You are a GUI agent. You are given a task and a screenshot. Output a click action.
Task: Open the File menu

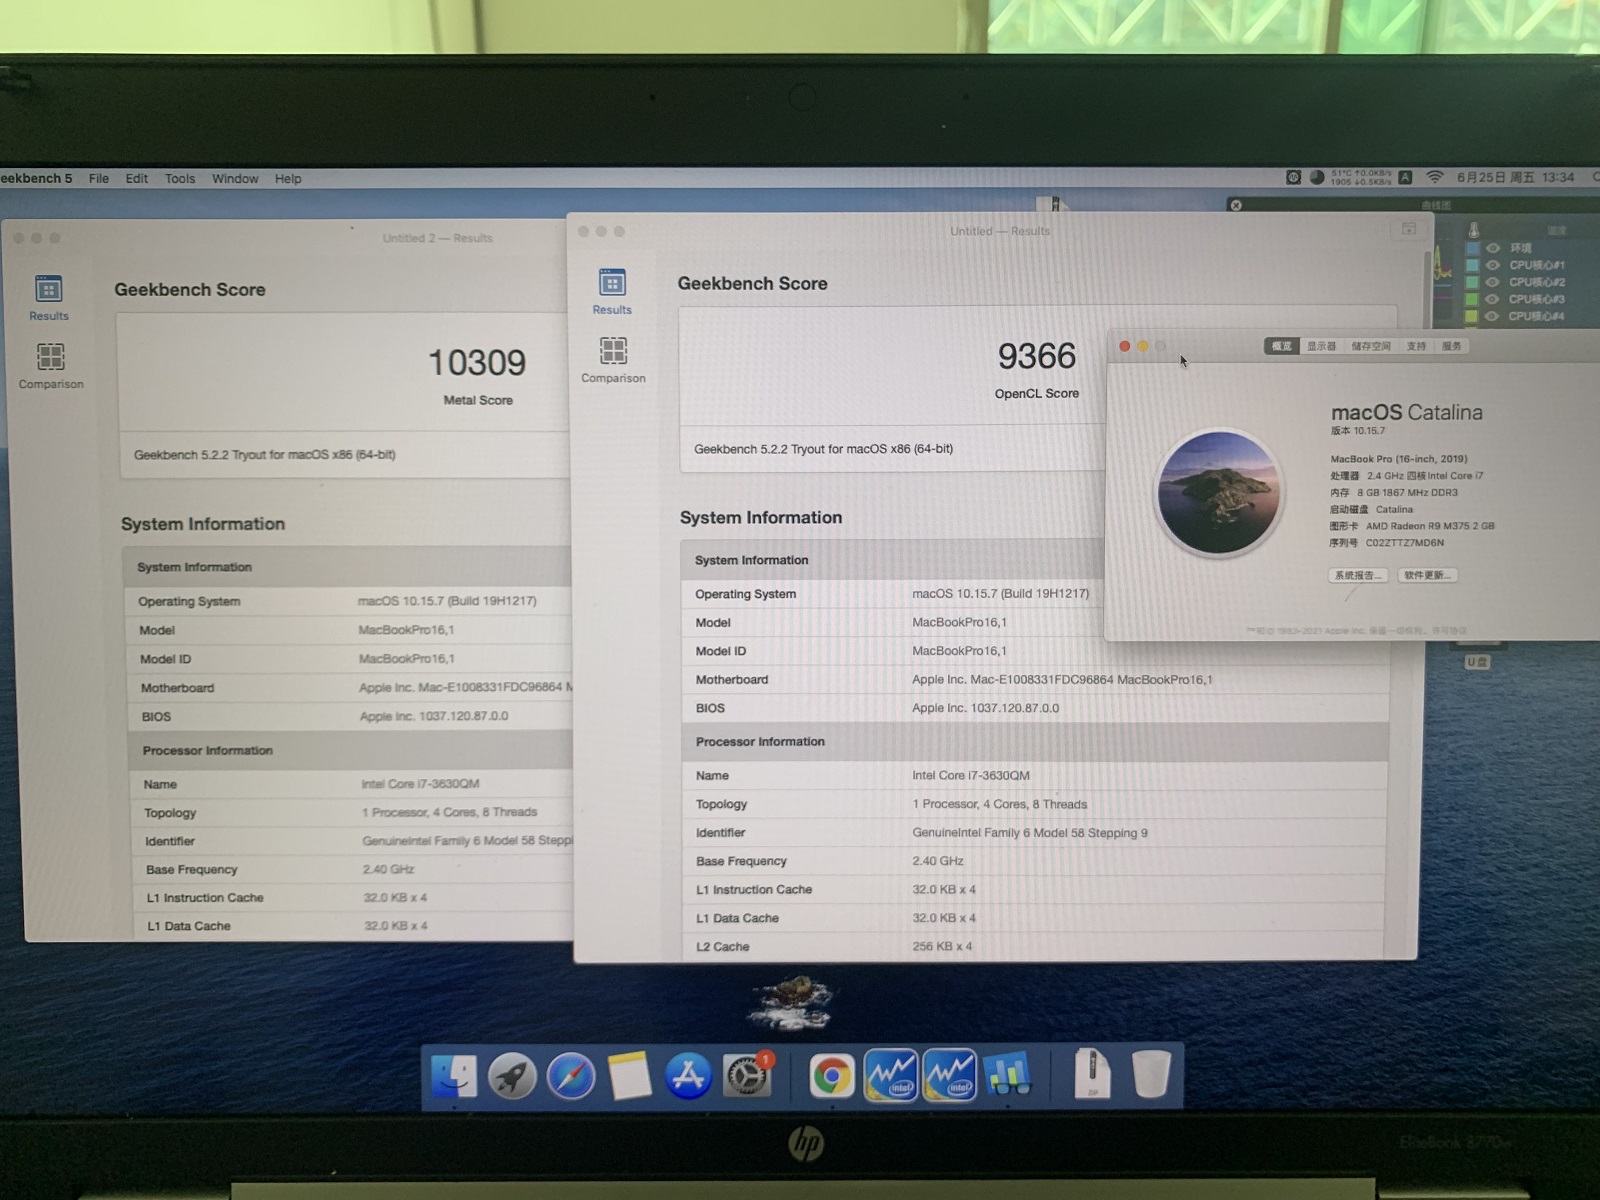tap(99, 178)
